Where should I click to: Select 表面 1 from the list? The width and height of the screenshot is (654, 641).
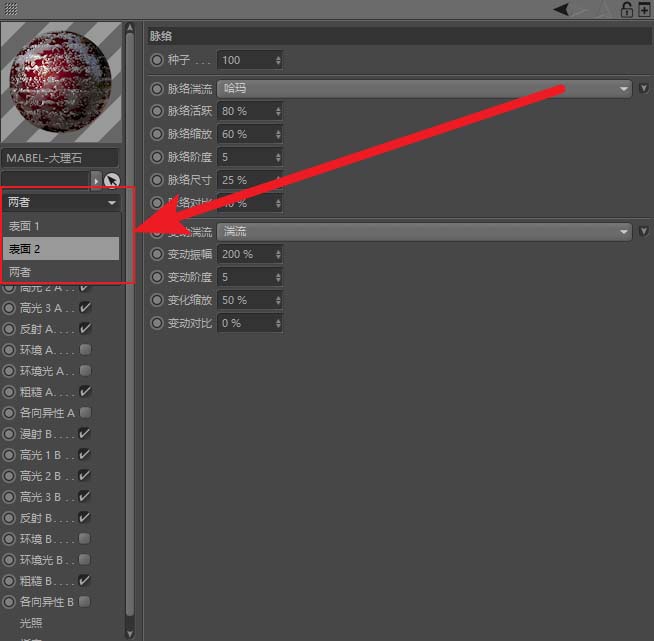tap(61, 226)
